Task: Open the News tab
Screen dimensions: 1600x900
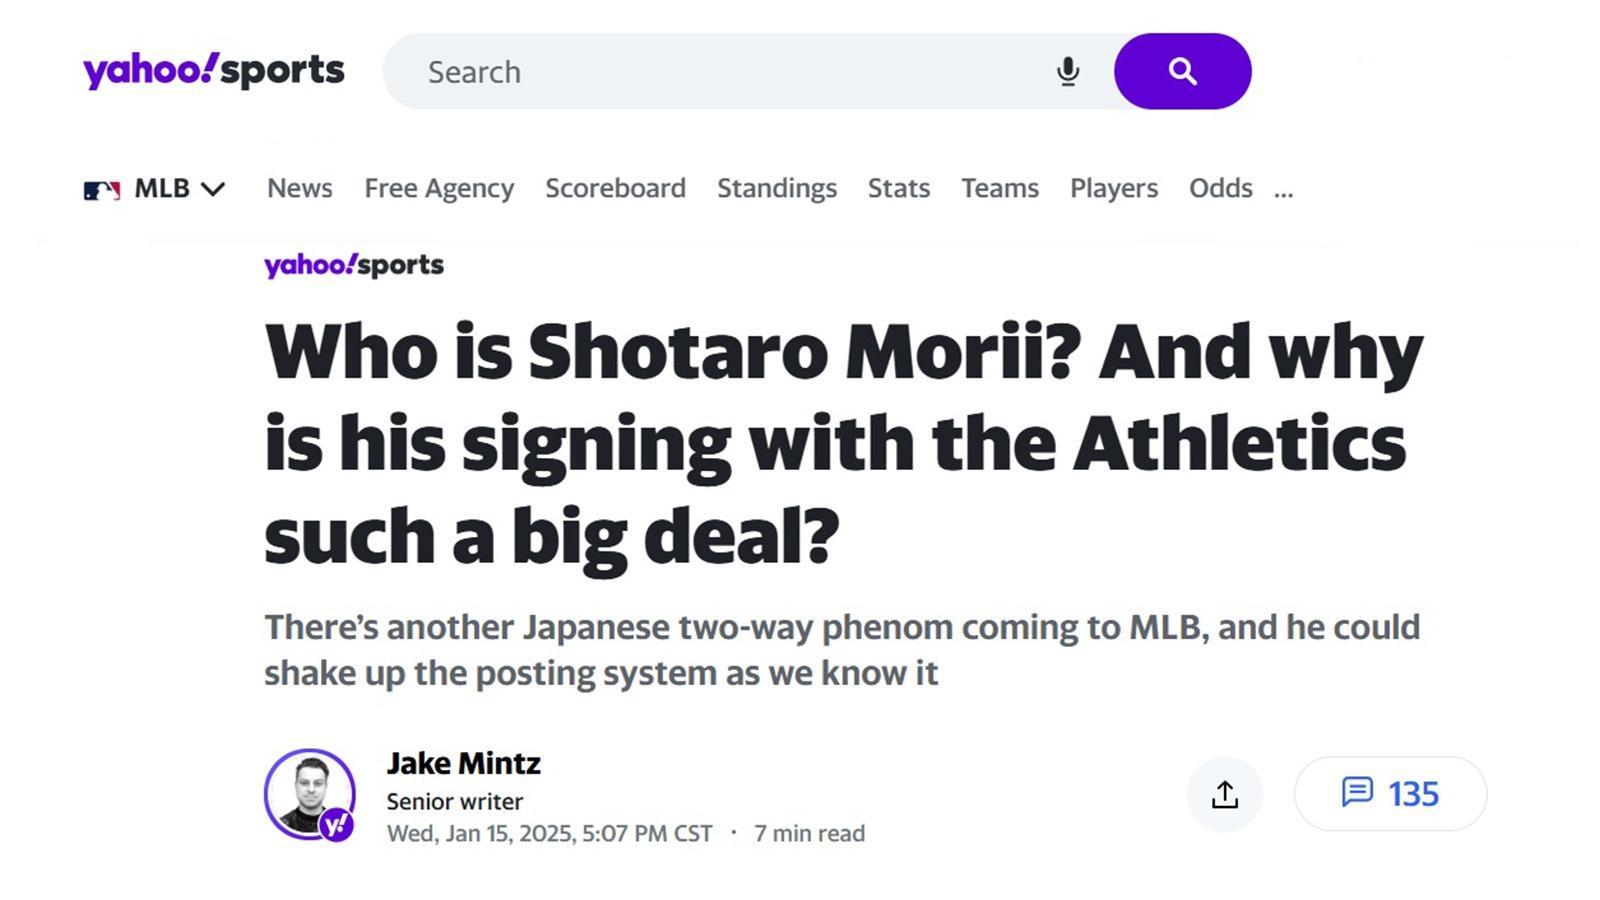Action: pos(300,188)
